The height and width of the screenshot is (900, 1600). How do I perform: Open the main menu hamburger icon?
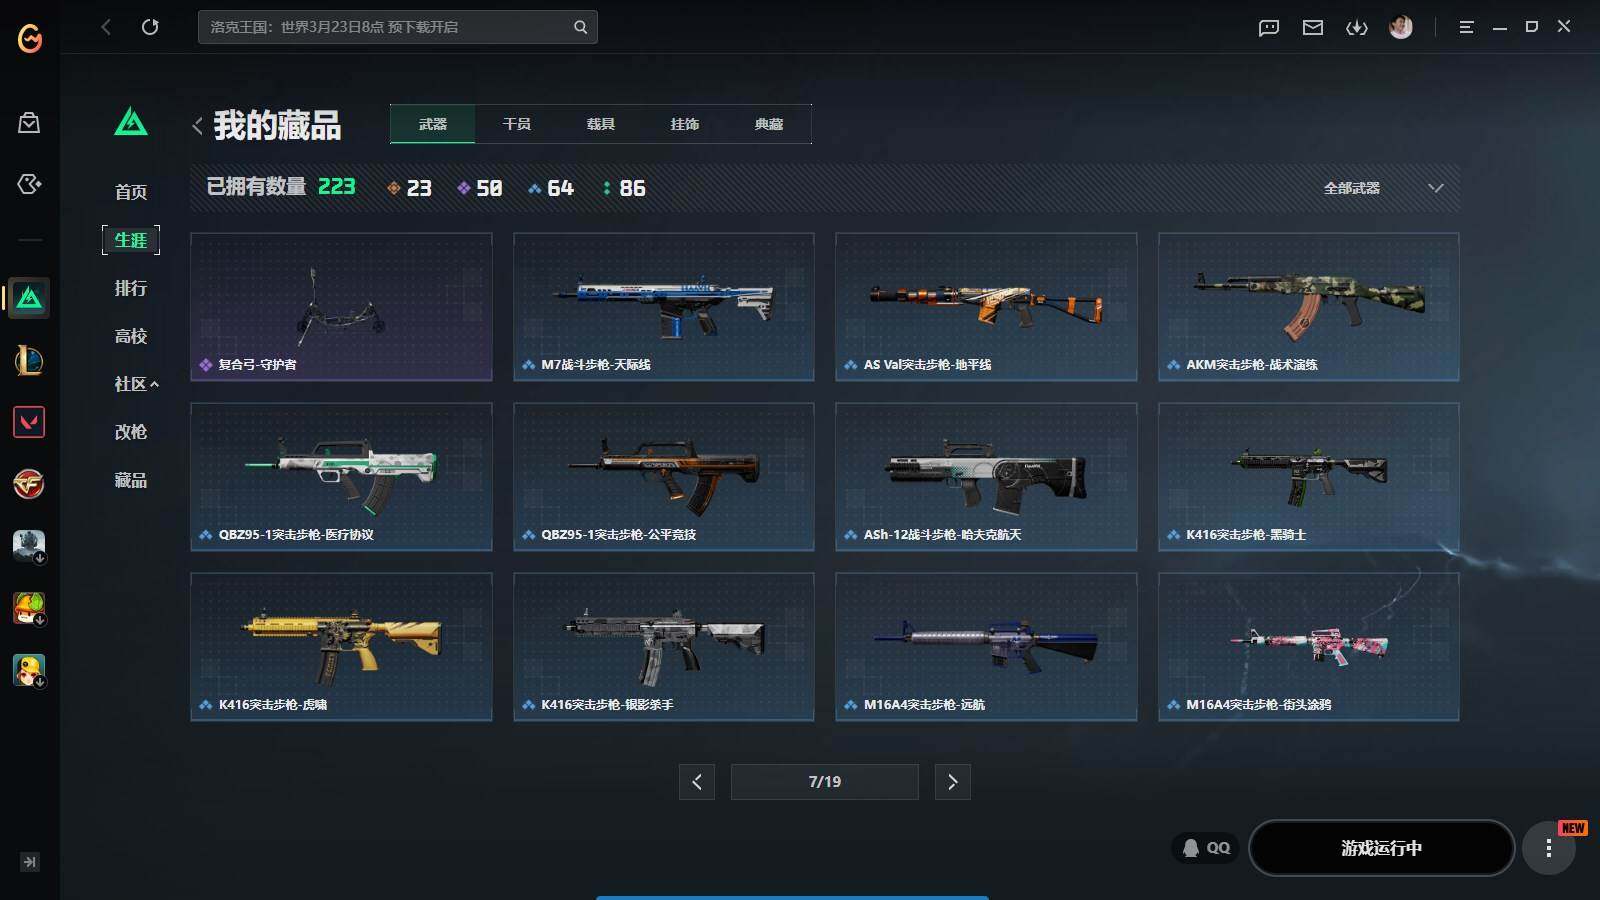pos(1466,28)
